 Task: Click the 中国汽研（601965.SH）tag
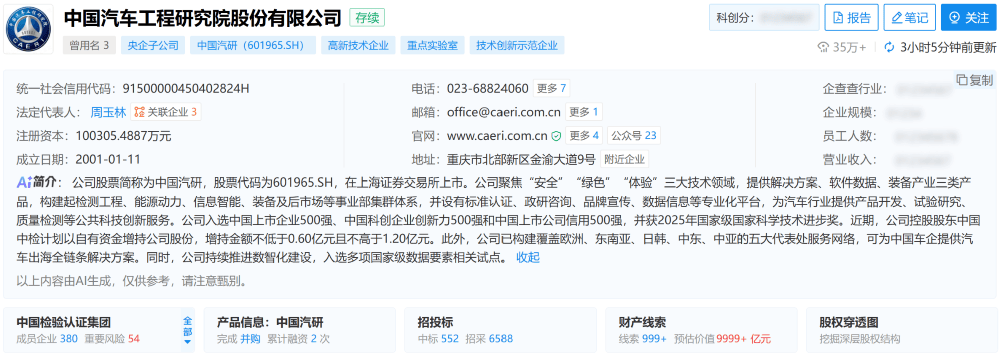[253, 45]
